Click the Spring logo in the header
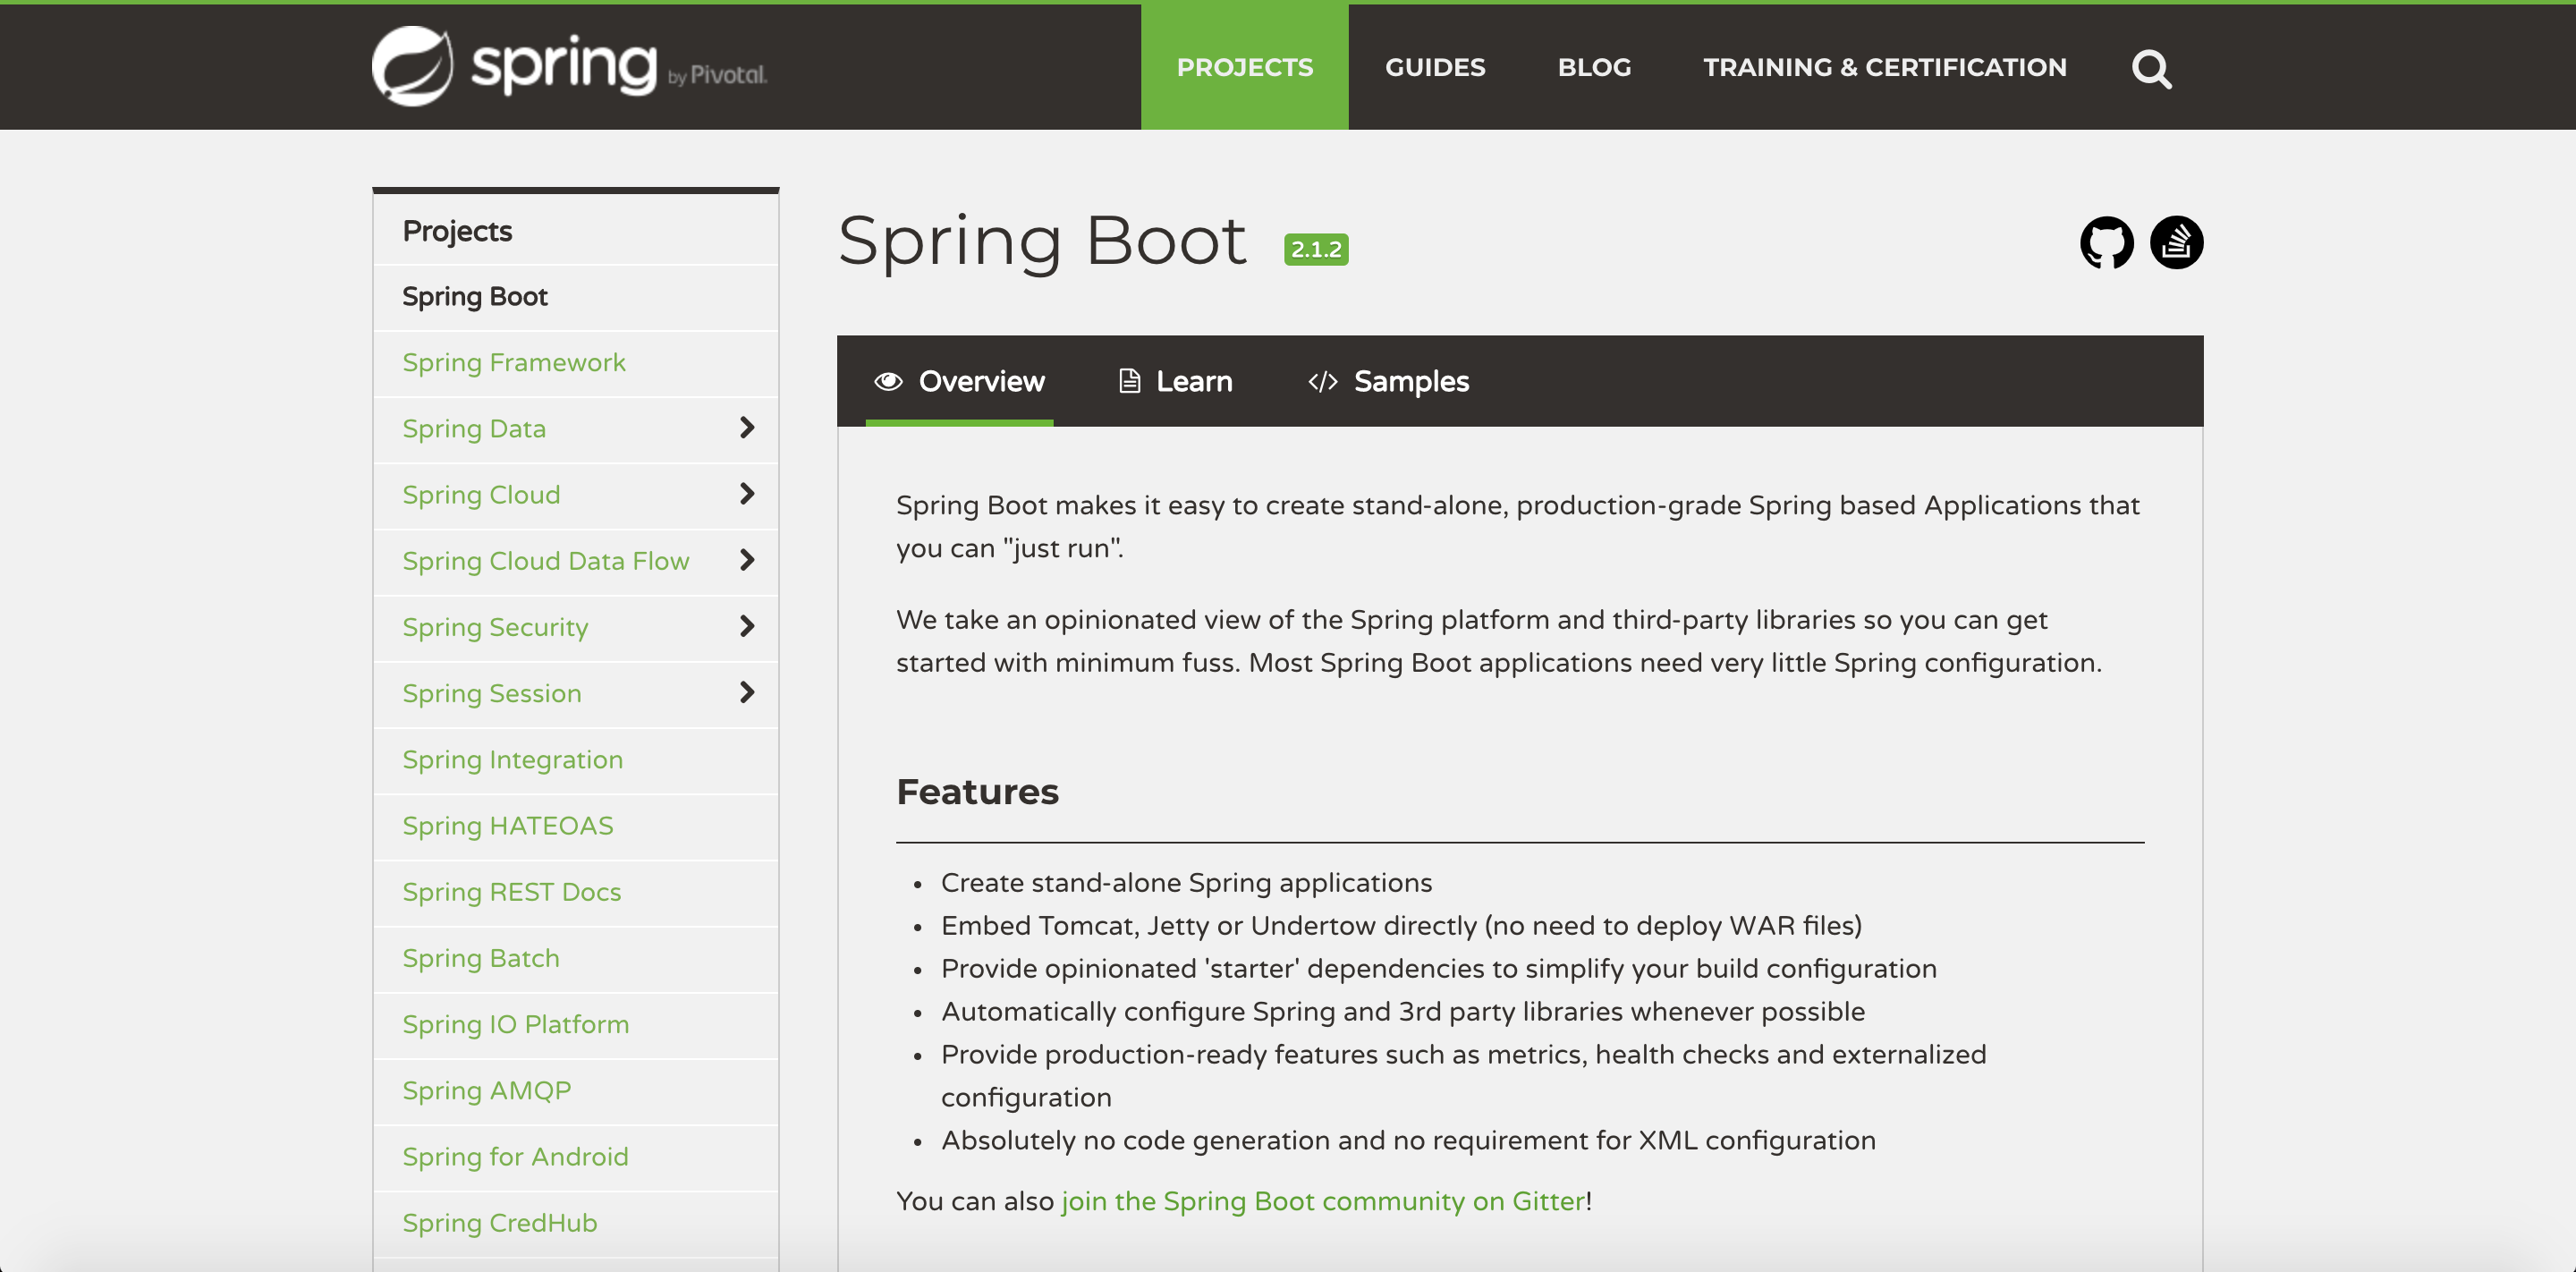Image resolution: width=2576 pixels, height=1272 pixels. [569, 66]
